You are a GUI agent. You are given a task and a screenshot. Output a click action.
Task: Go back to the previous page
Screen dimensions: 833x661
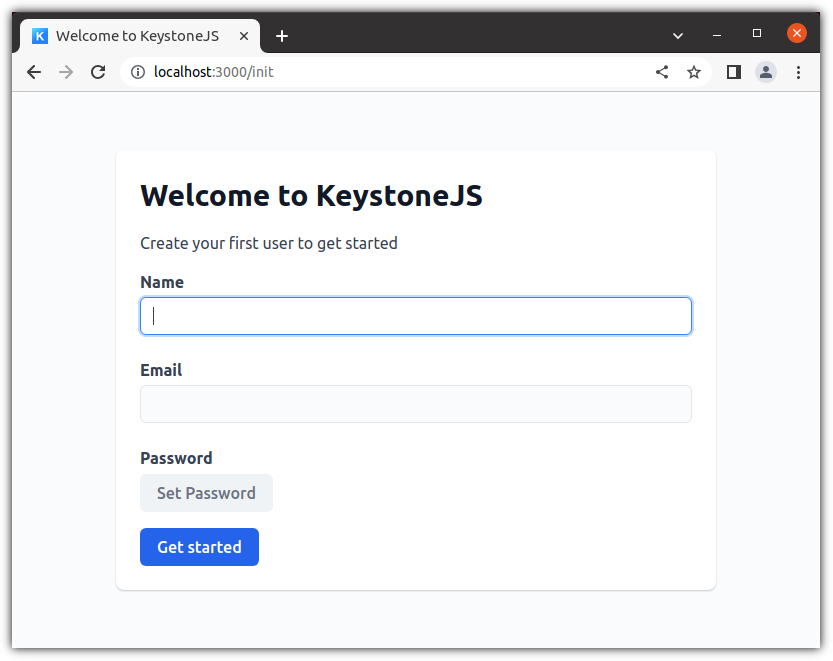click(x=34, y=72)
